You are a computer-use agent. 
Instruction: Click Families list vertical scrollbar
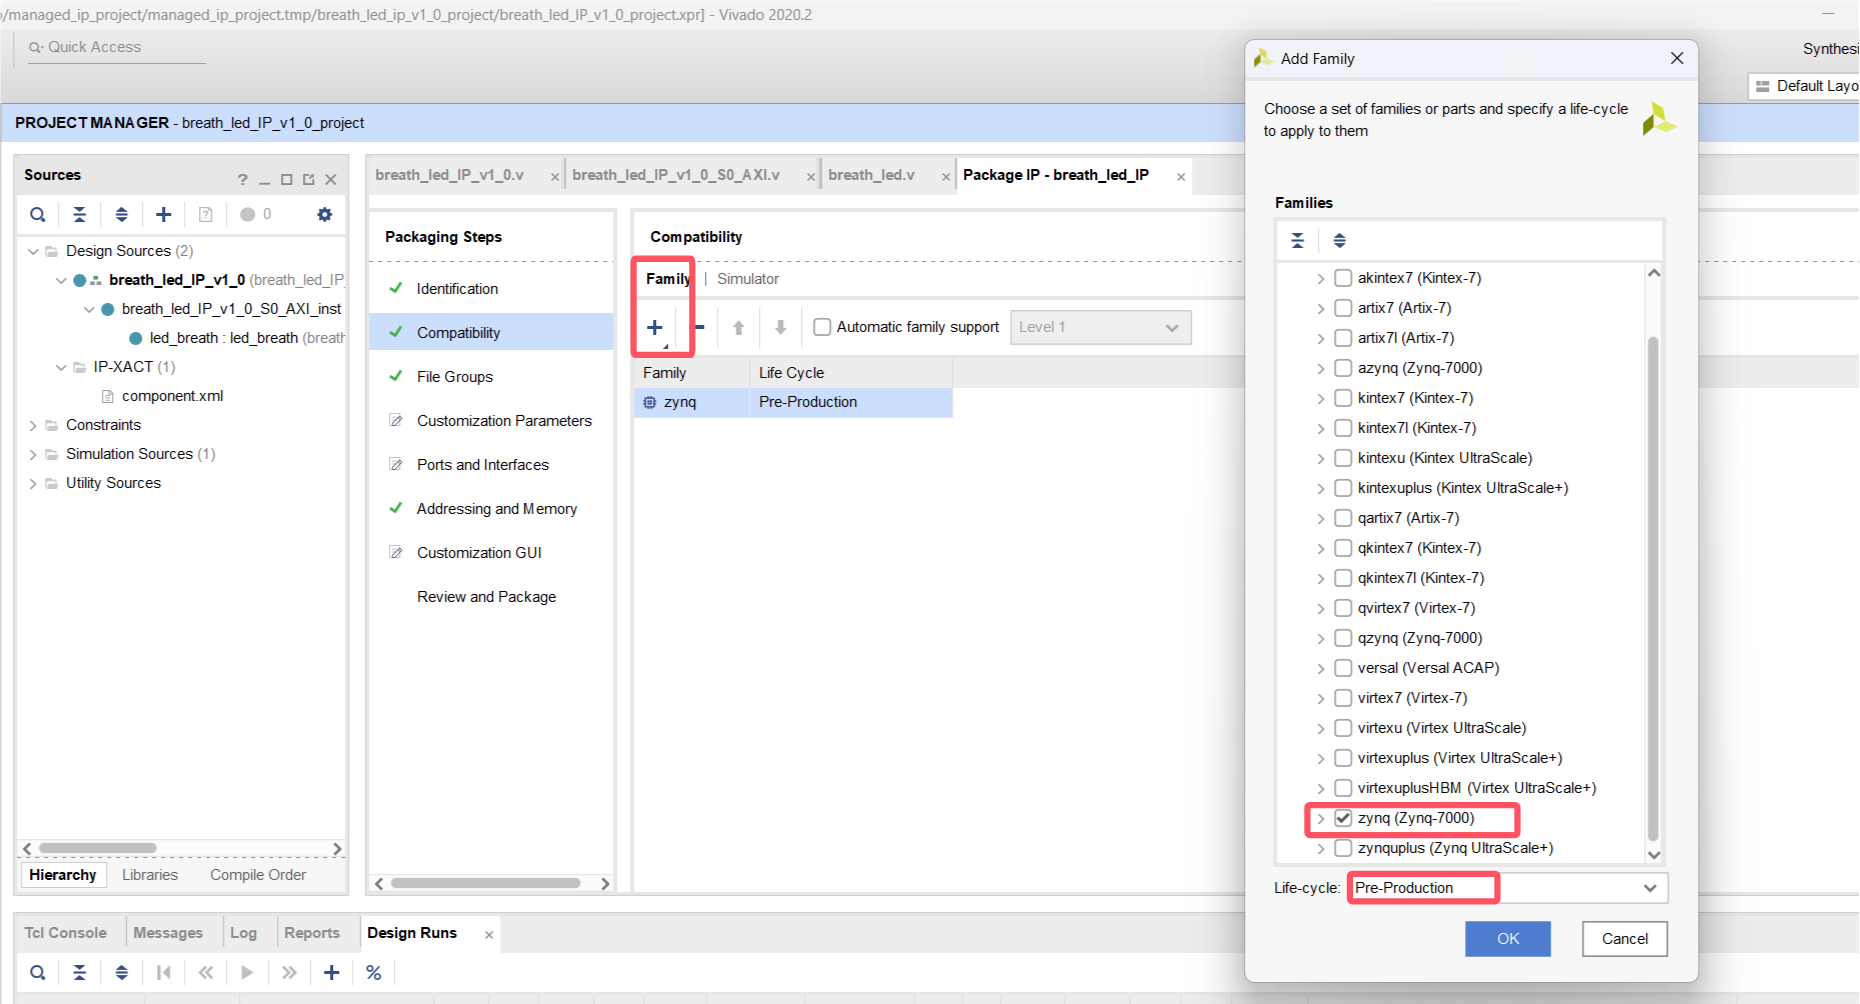[x=1652, y=590]
